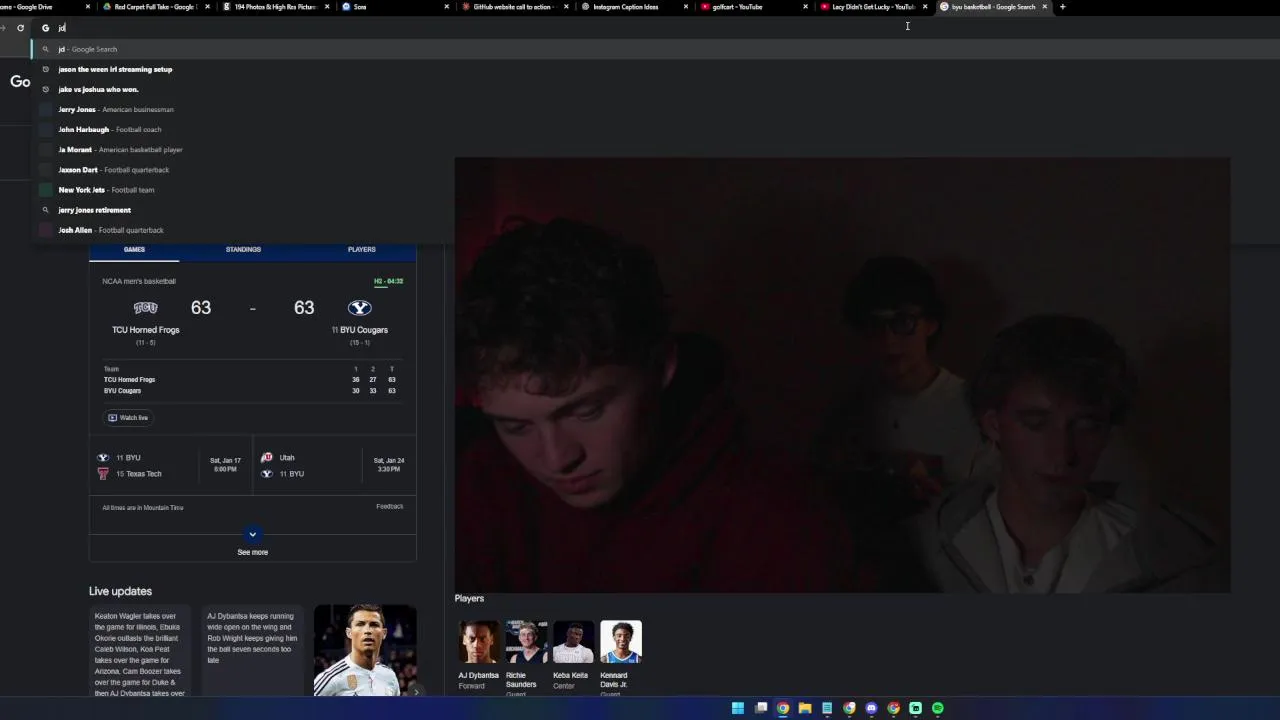Viewport: 1280px width, 720px height.
Task: Close the golfcart - YouTube tab
Action: pos(805,7)
